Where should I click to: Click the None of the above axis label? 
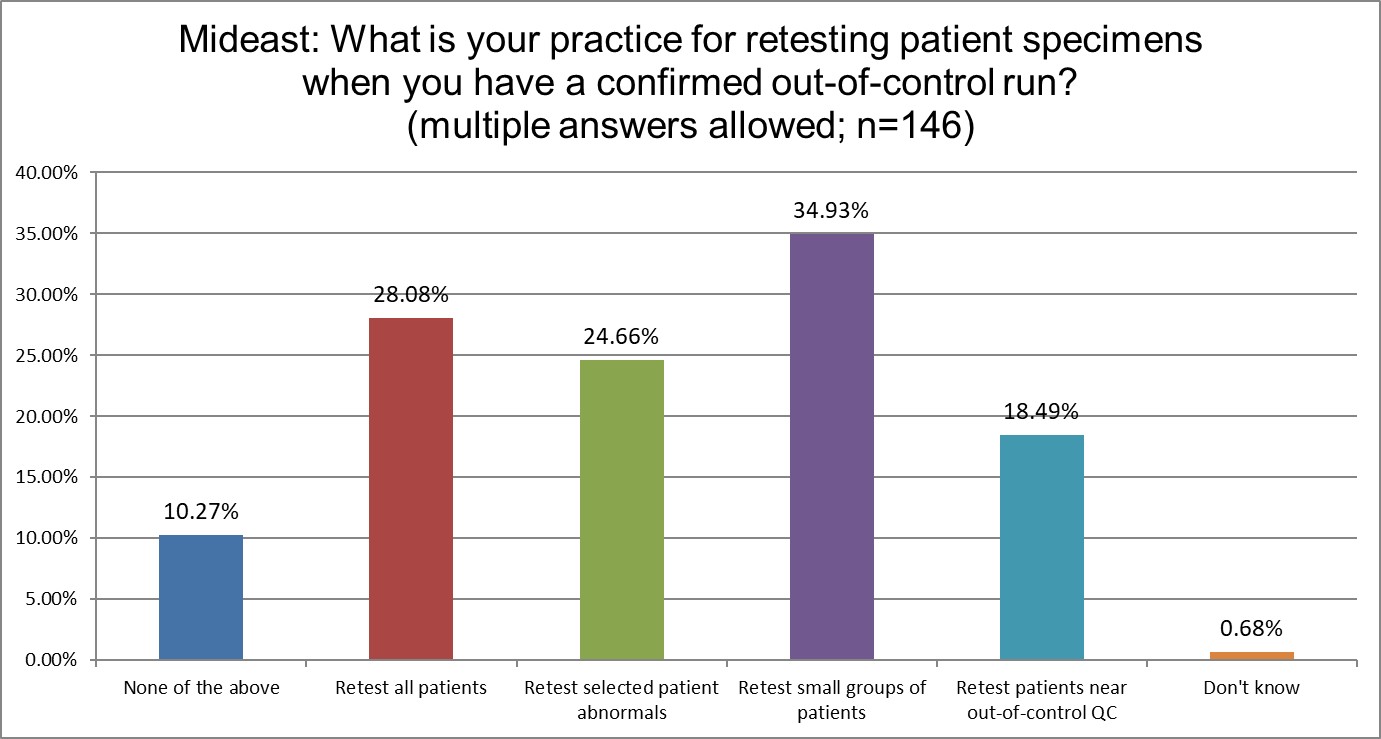click(x=201, y=688)
